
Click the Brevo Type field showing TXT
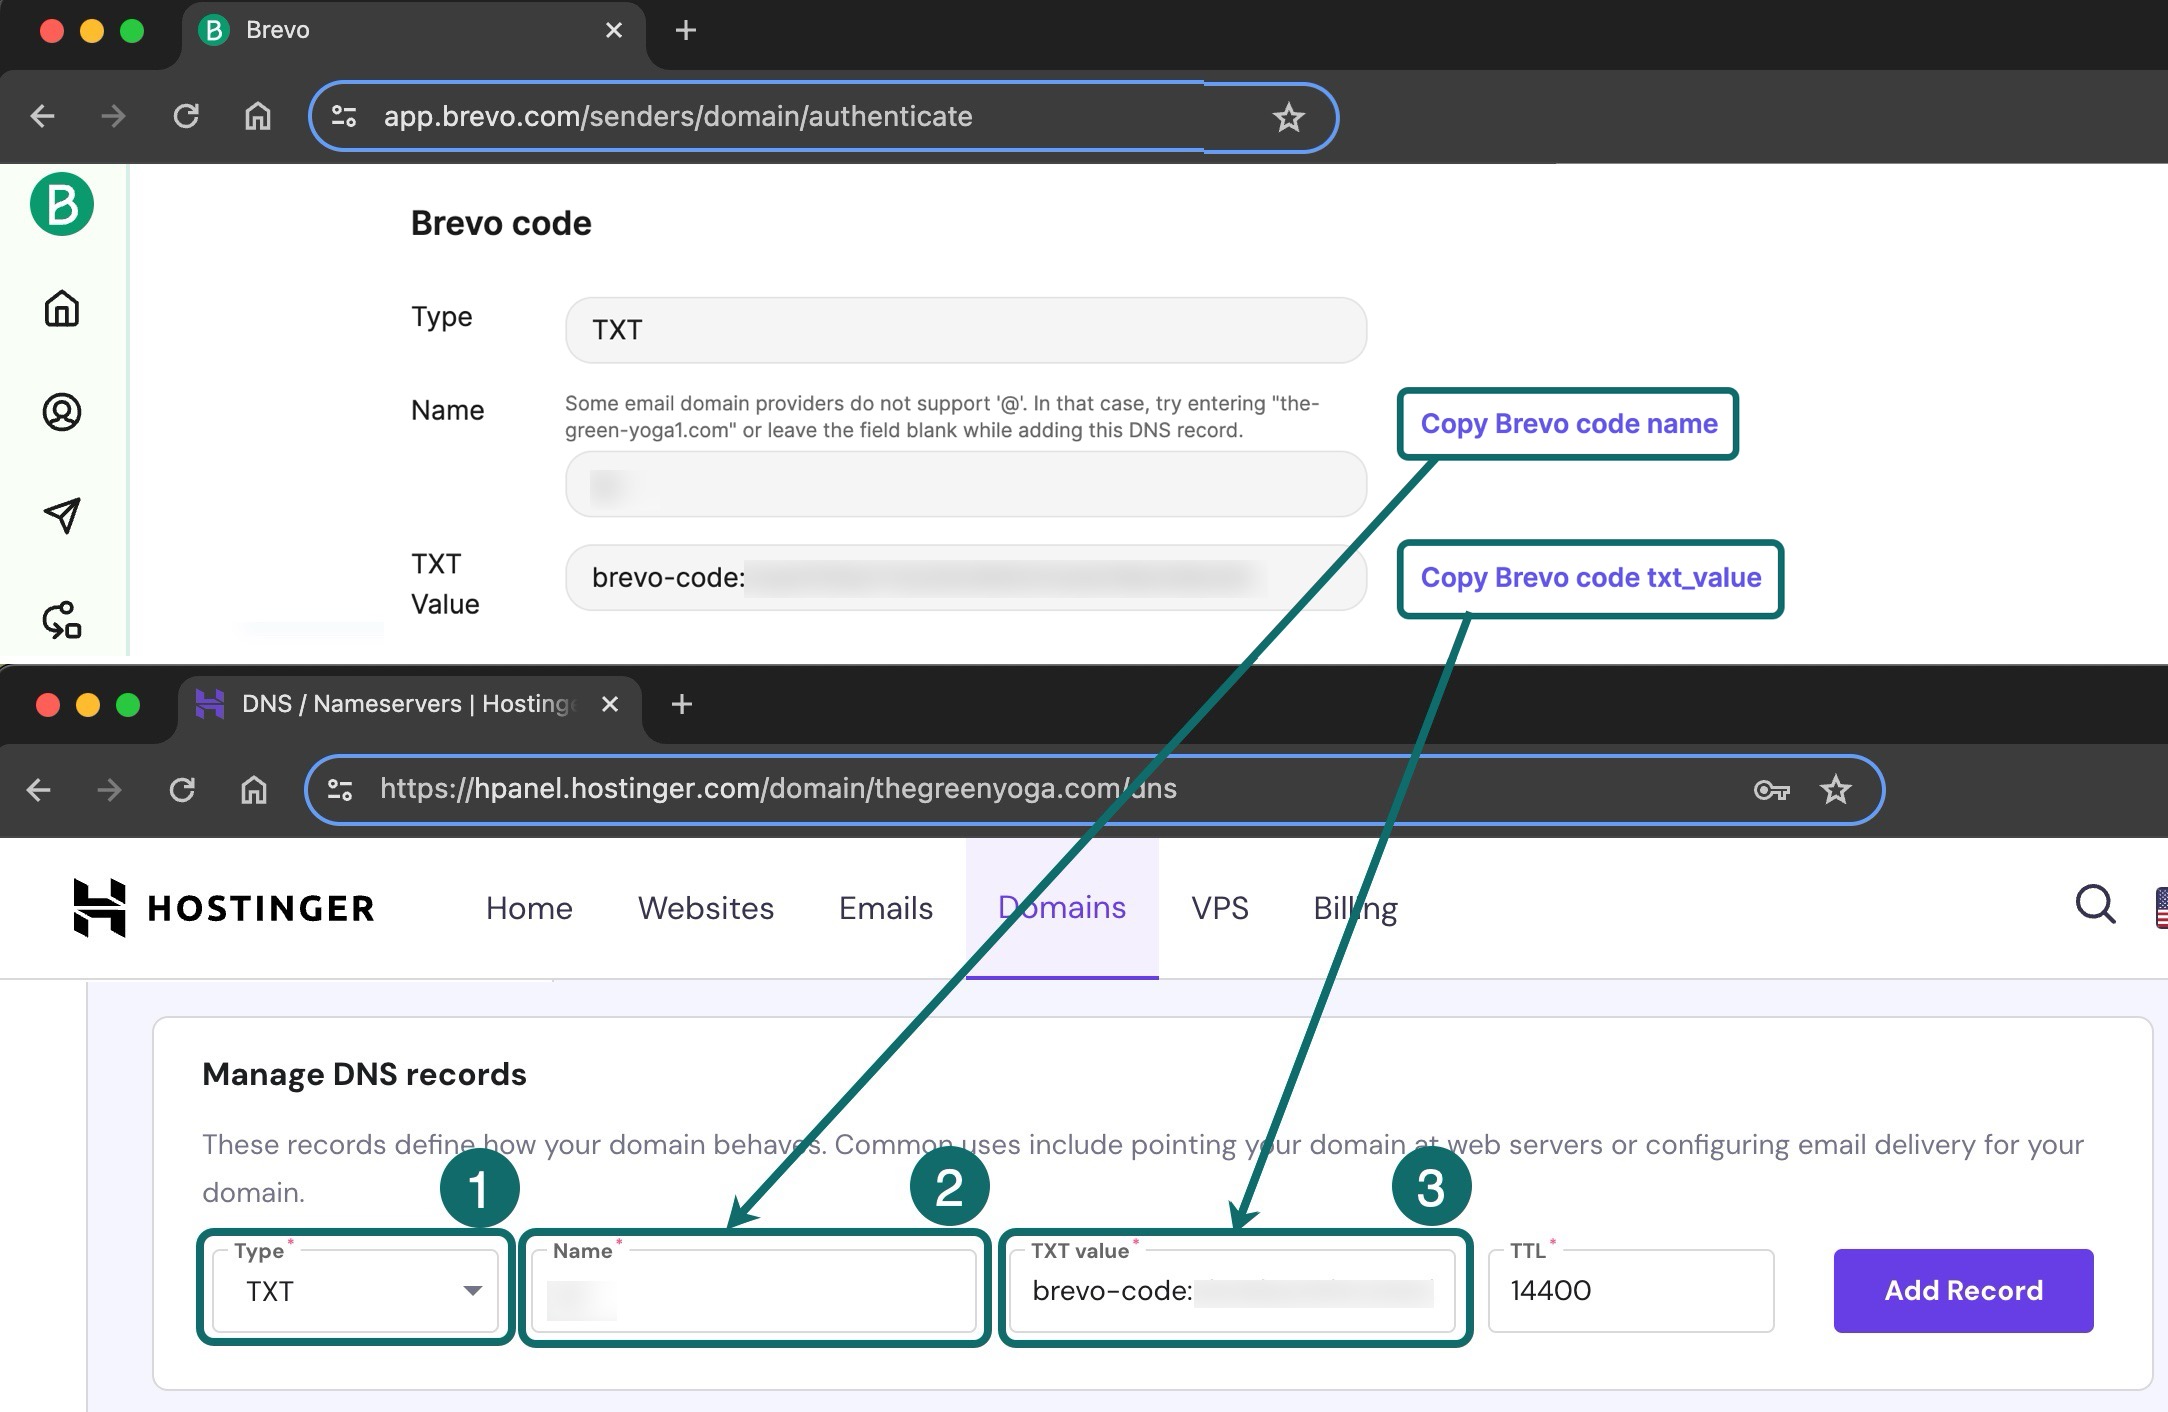point(966,330)
